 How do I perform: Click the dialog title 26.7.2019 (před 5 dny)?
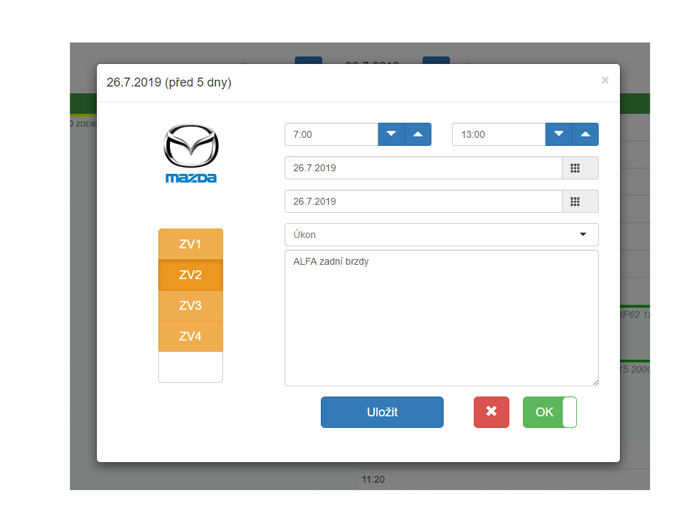coord(169,83)
